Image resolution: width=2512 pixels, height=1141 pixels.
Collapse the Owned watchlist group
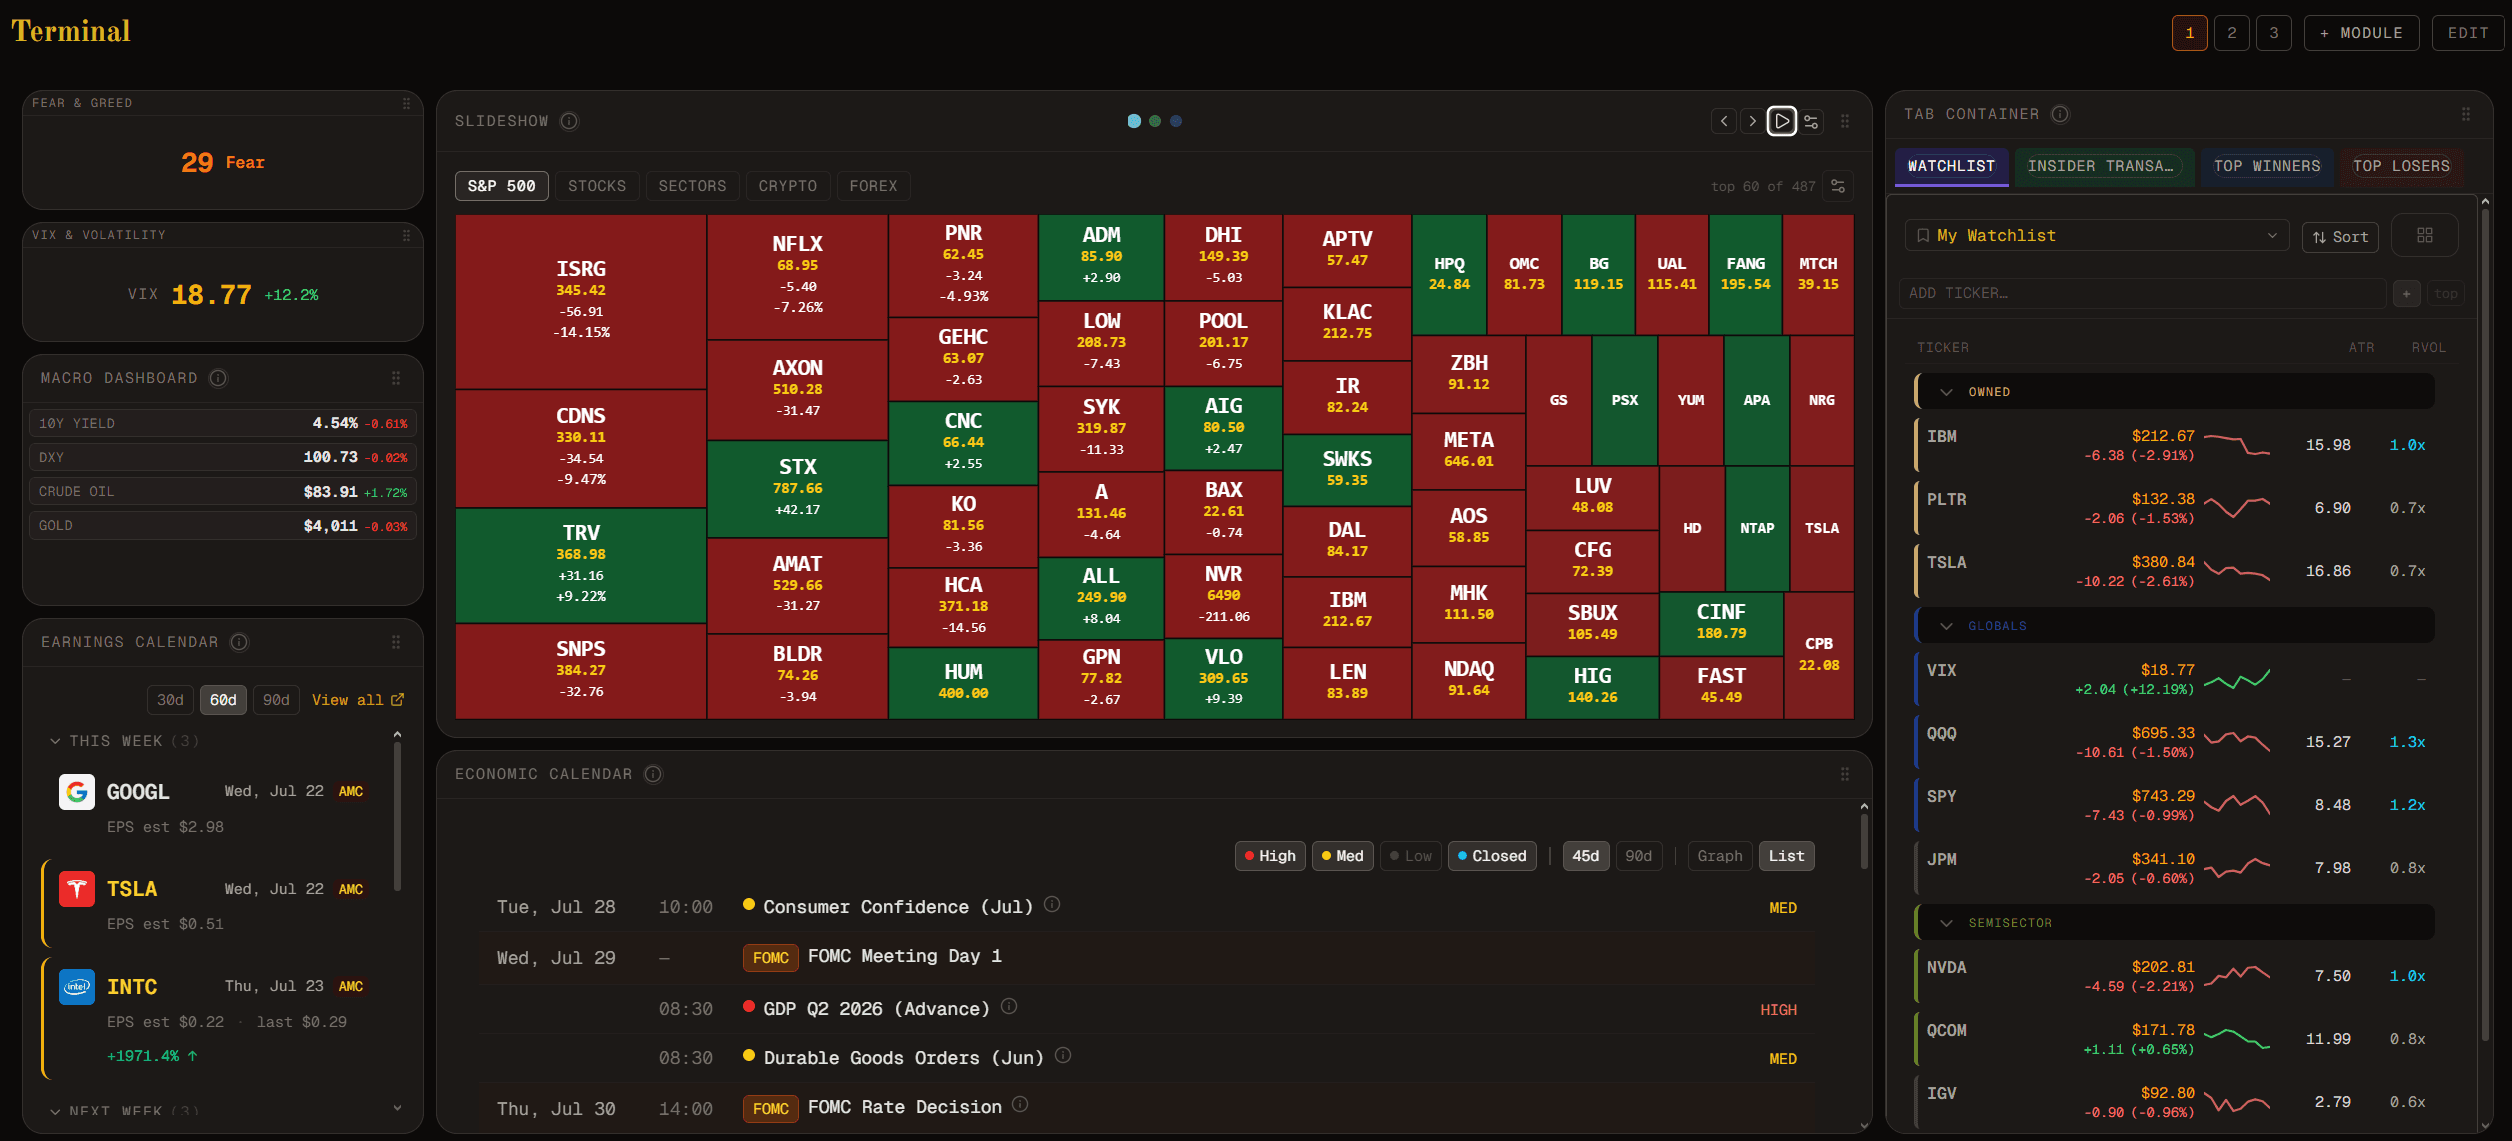point(2175,392)
